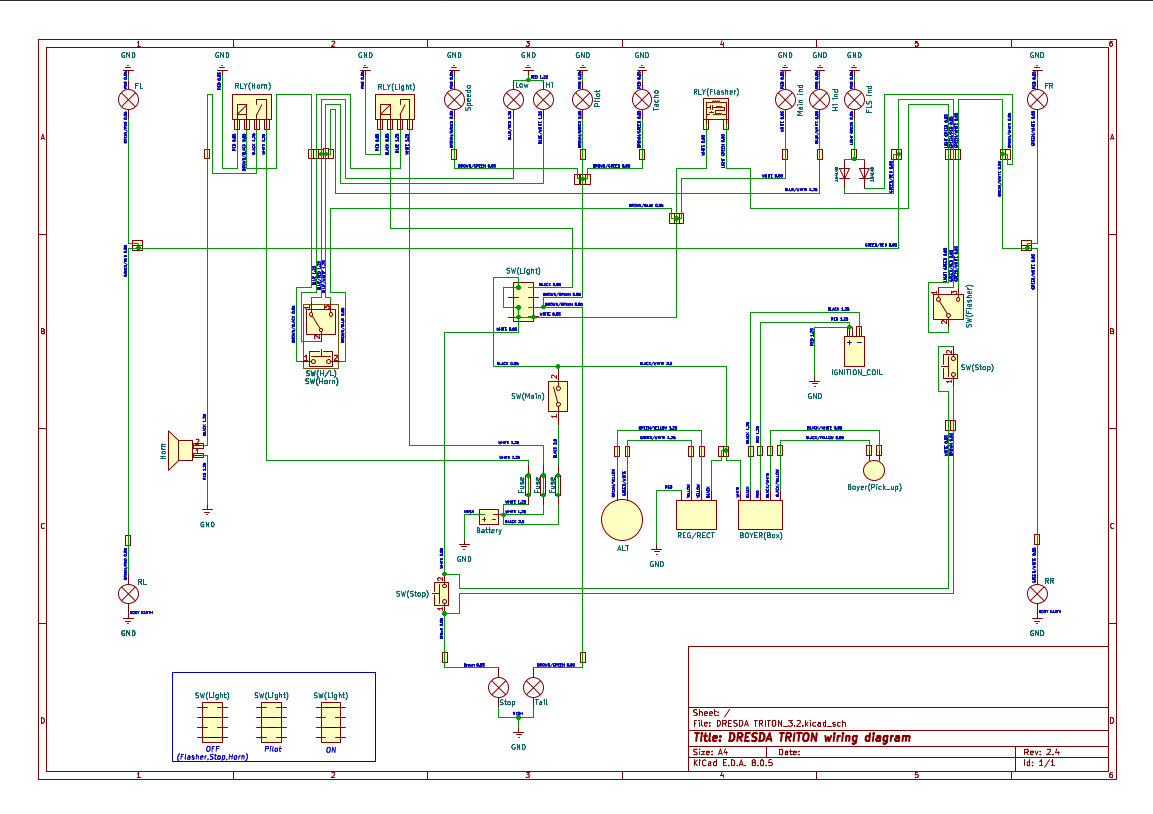Click the "SW(Main)" label text
The height and width of the screenshot is (814, 1153).
(528, 396)
